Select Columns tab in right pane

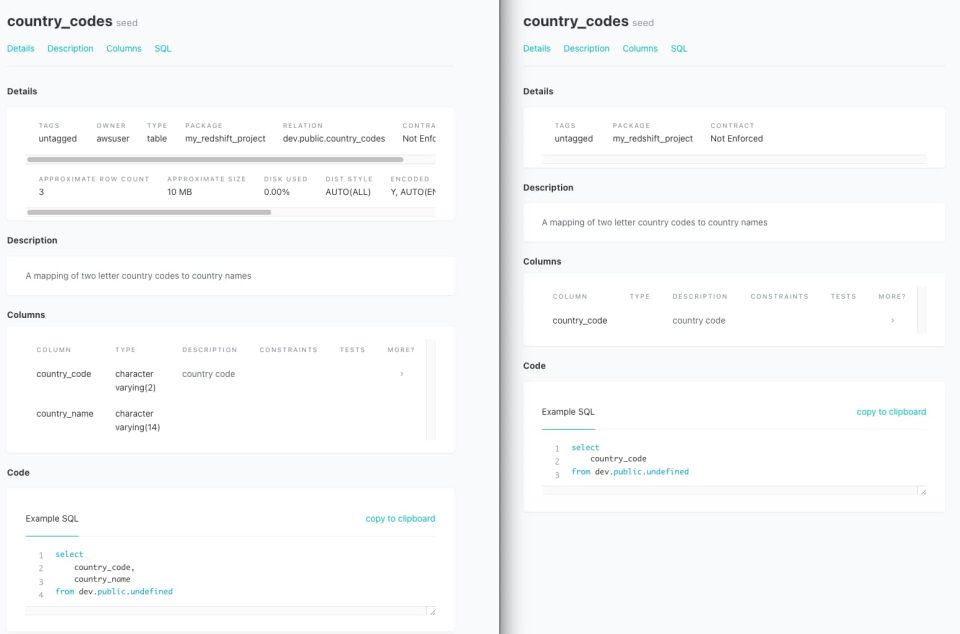point(640,48)
